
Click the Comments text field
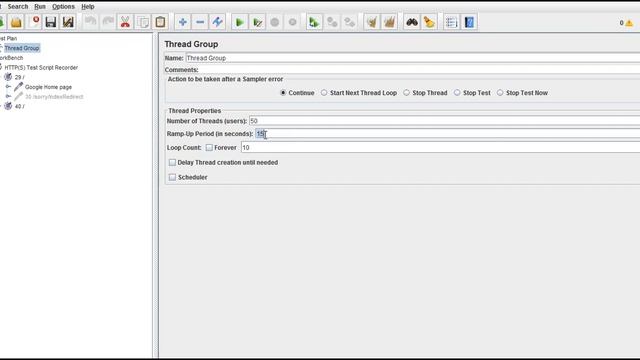[x=419, y=70]
